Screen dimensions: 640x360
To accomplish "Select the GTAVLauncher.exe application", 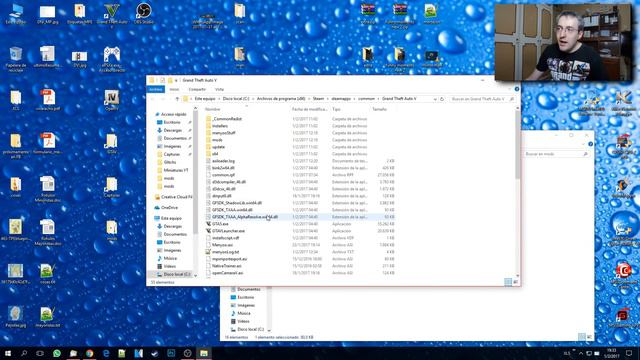I will coord(228,231).
